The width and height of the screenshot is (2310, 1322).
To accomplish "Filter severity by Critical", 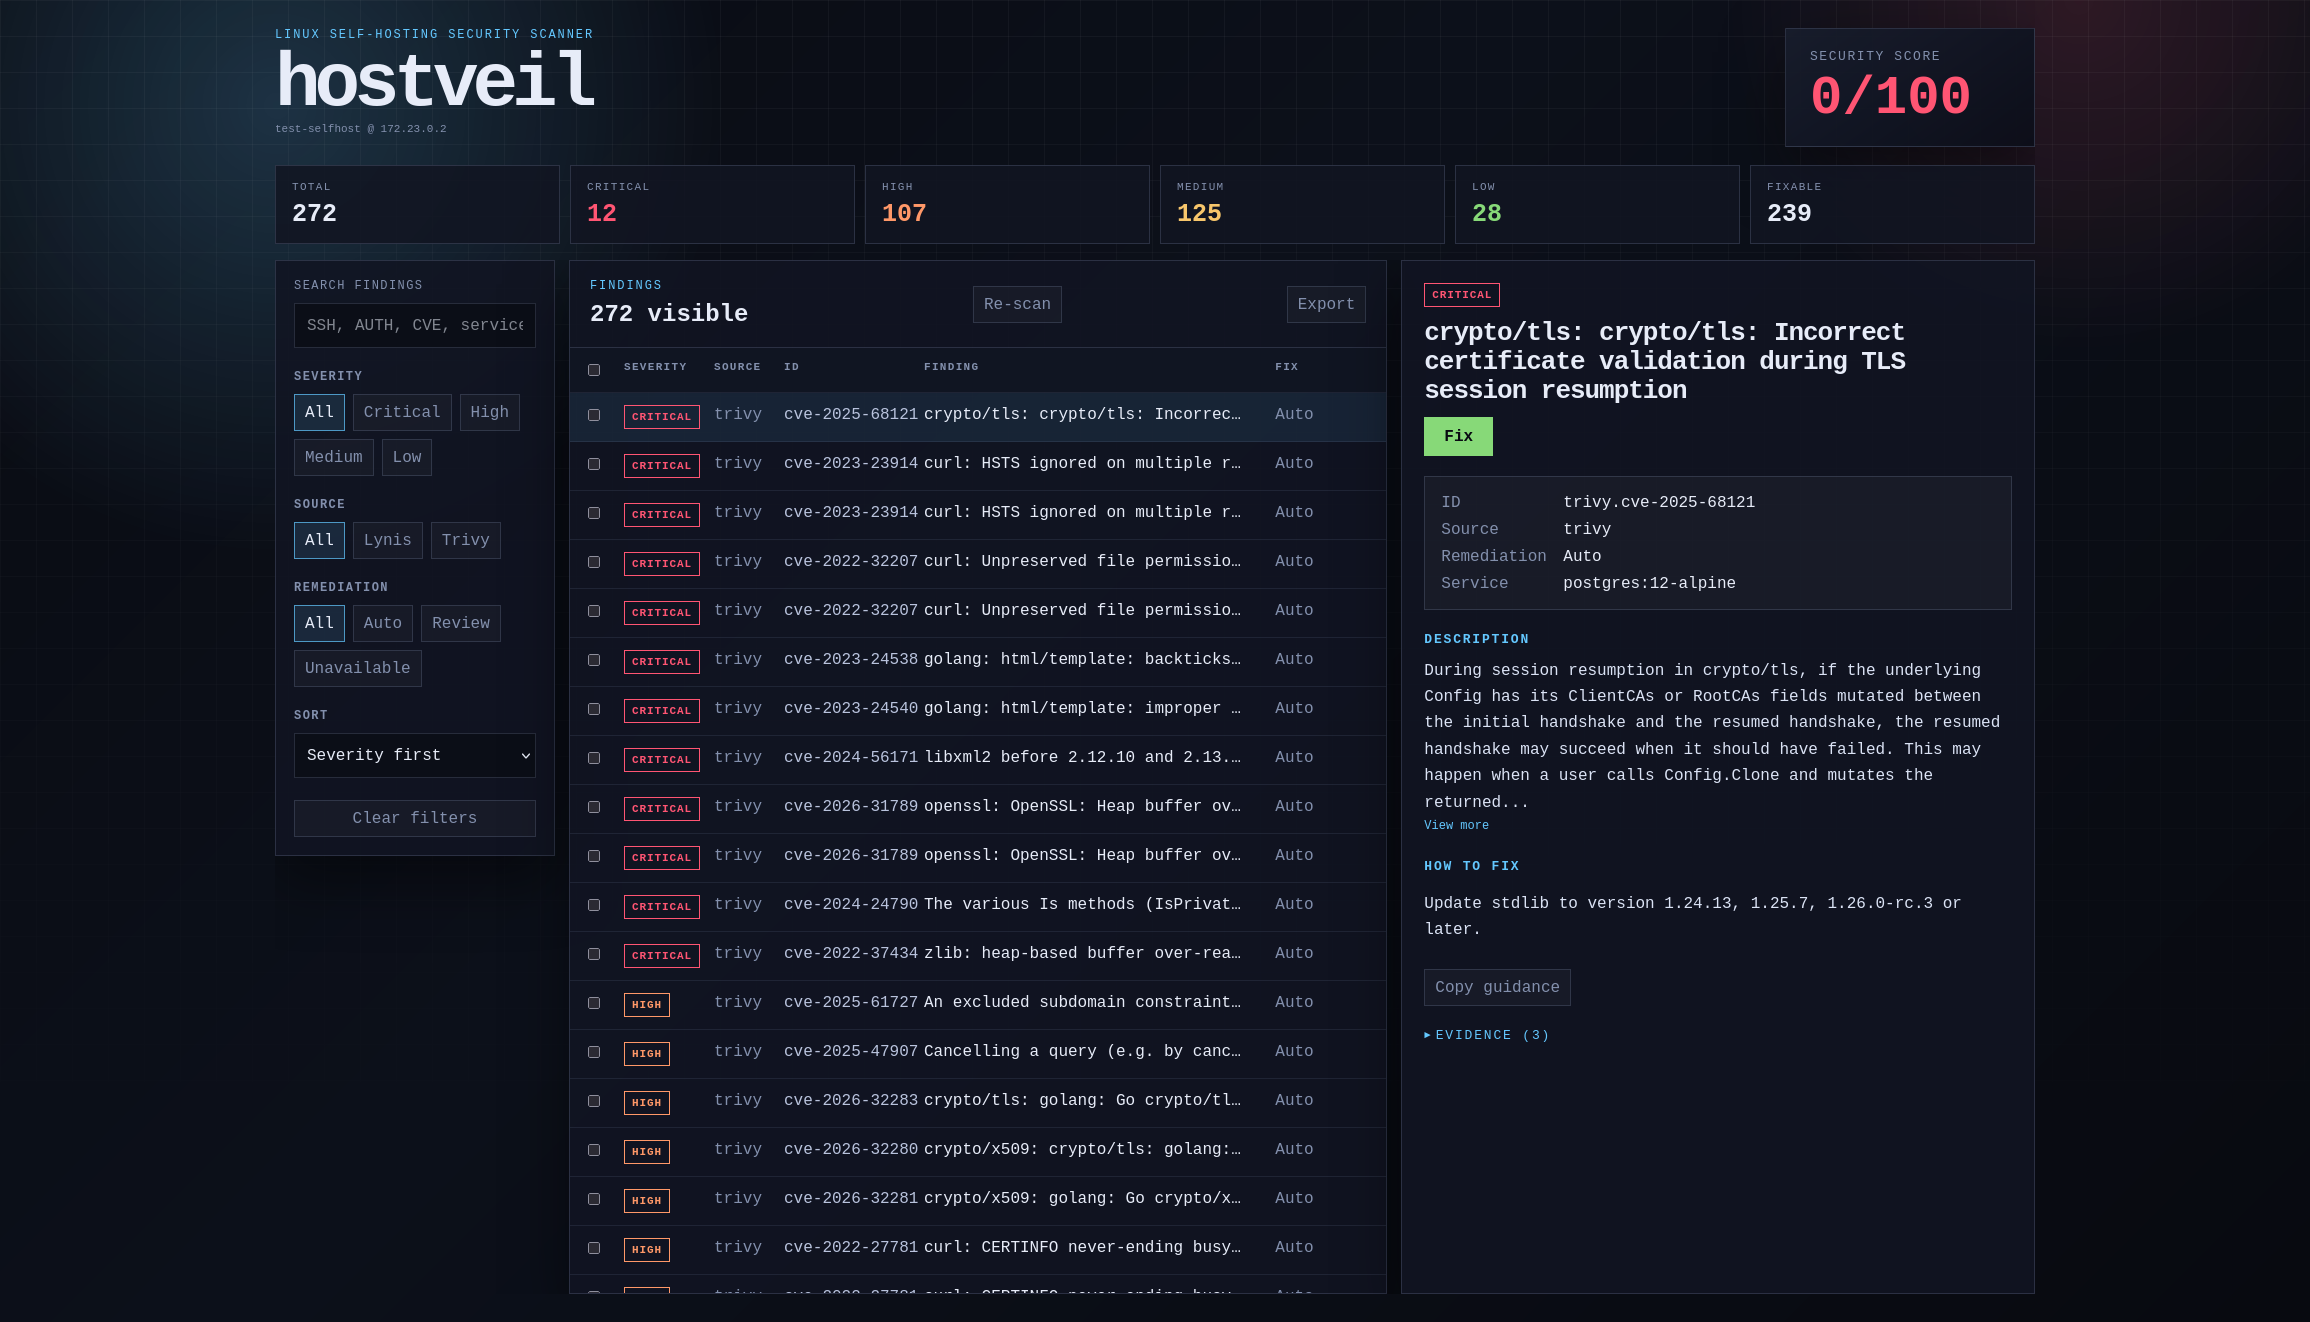I will click(402, 412).
